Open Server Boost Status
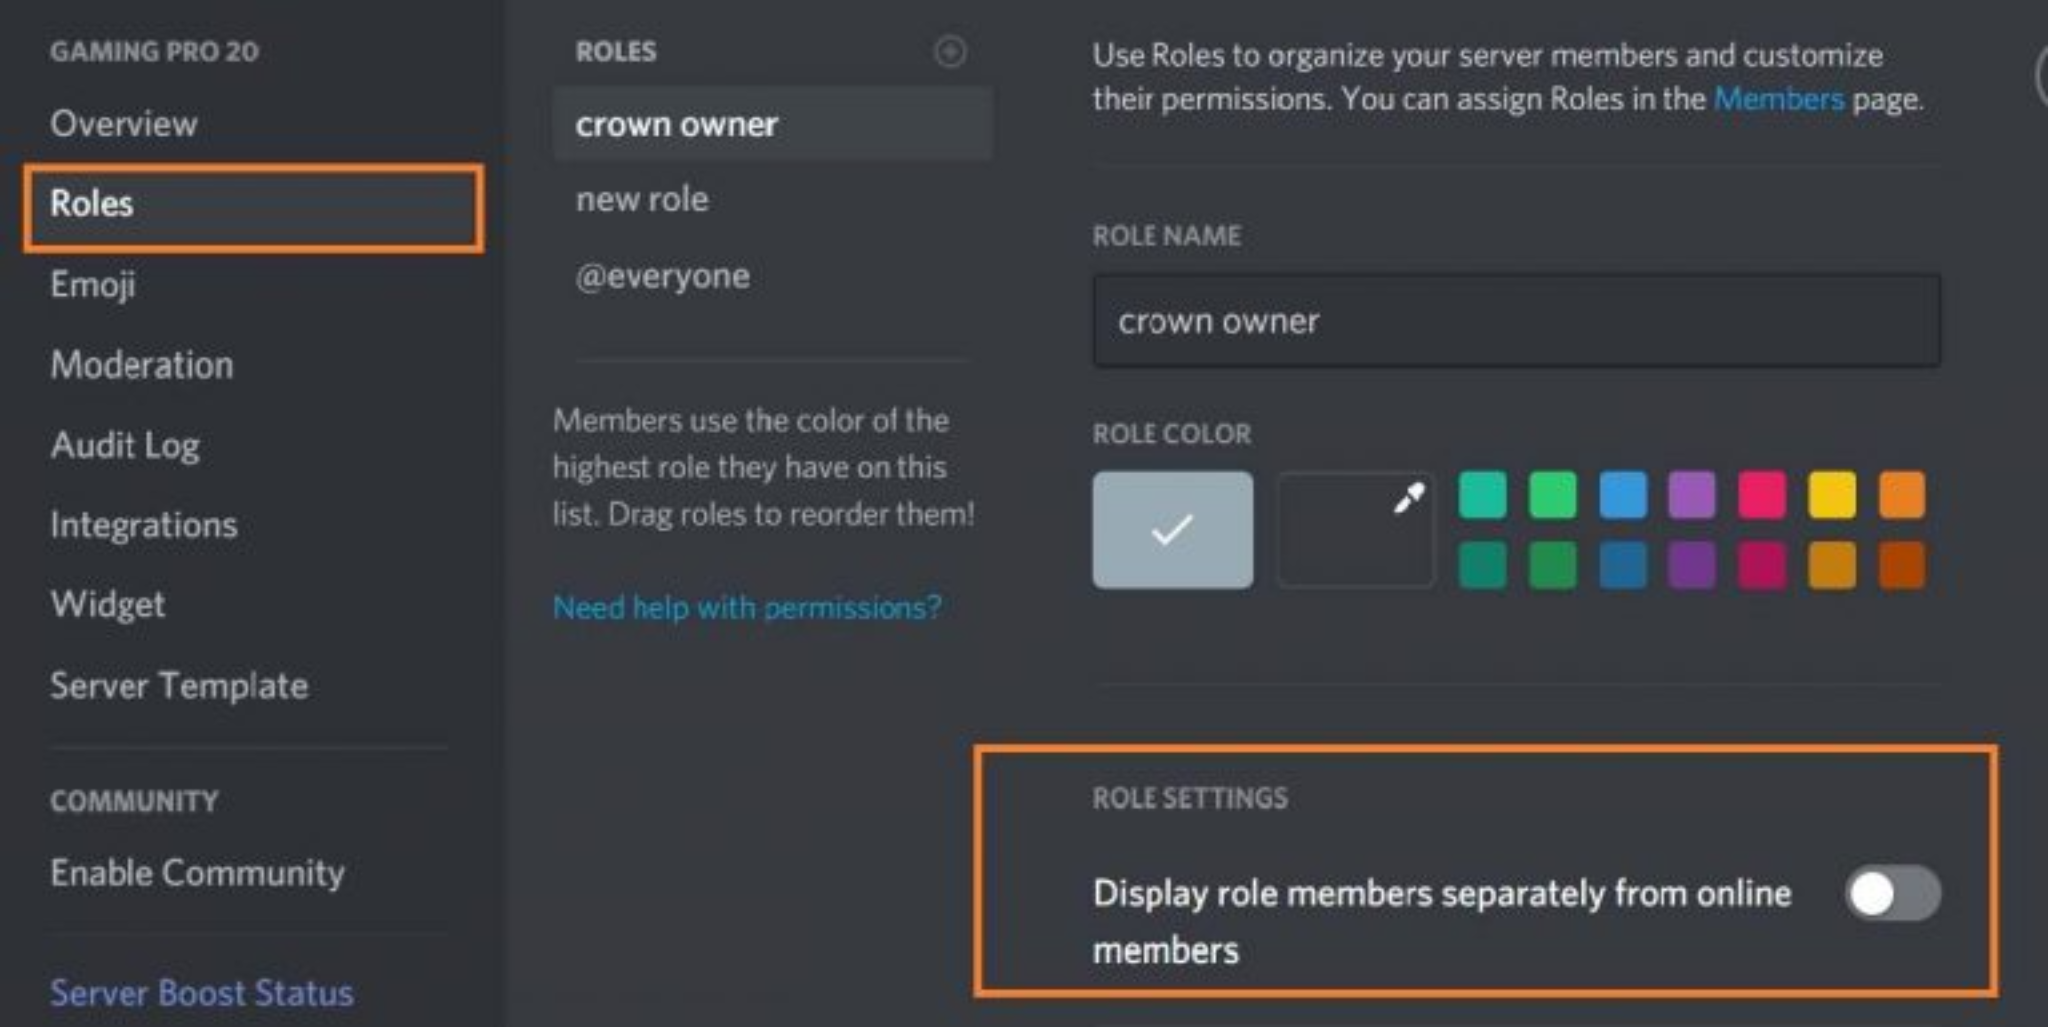The width and height of the screenshot is (2048, 1027). [x=201, y=993]
